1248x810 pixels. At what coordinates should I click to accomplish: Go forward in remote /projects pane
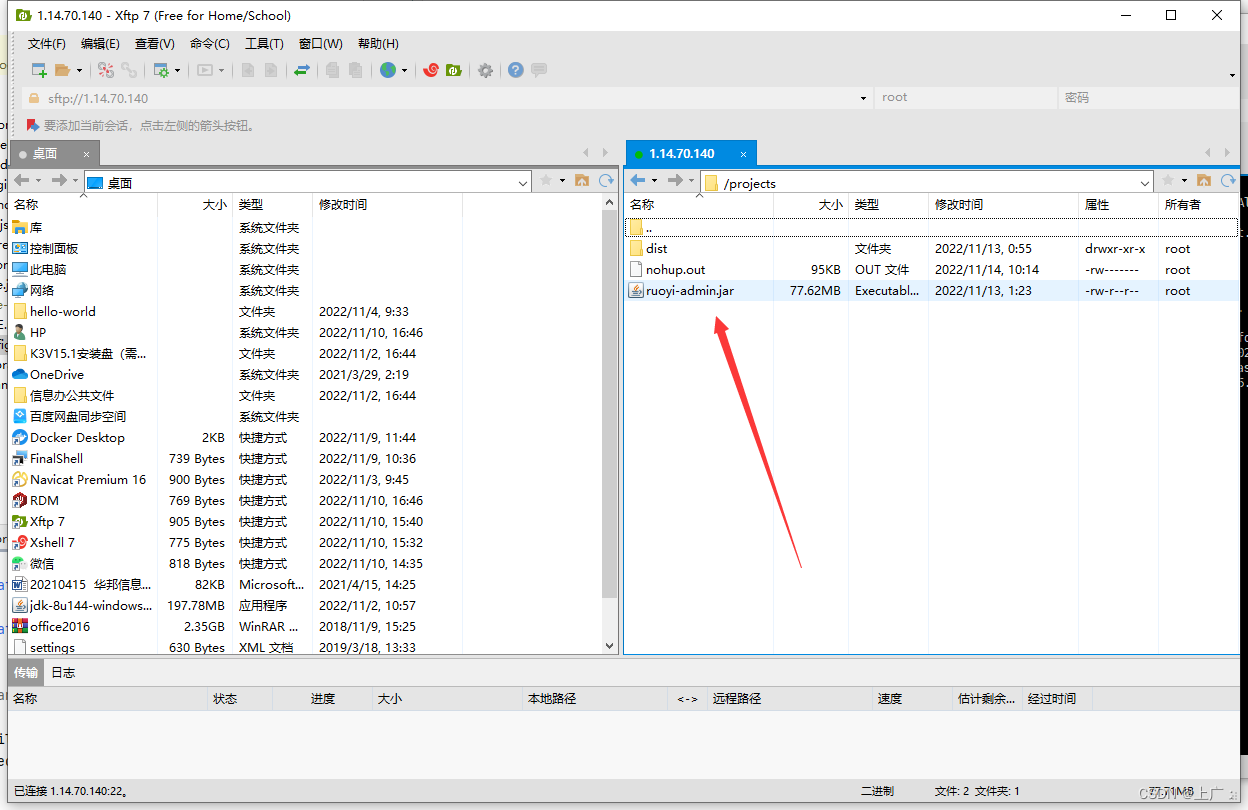point(675,180)
